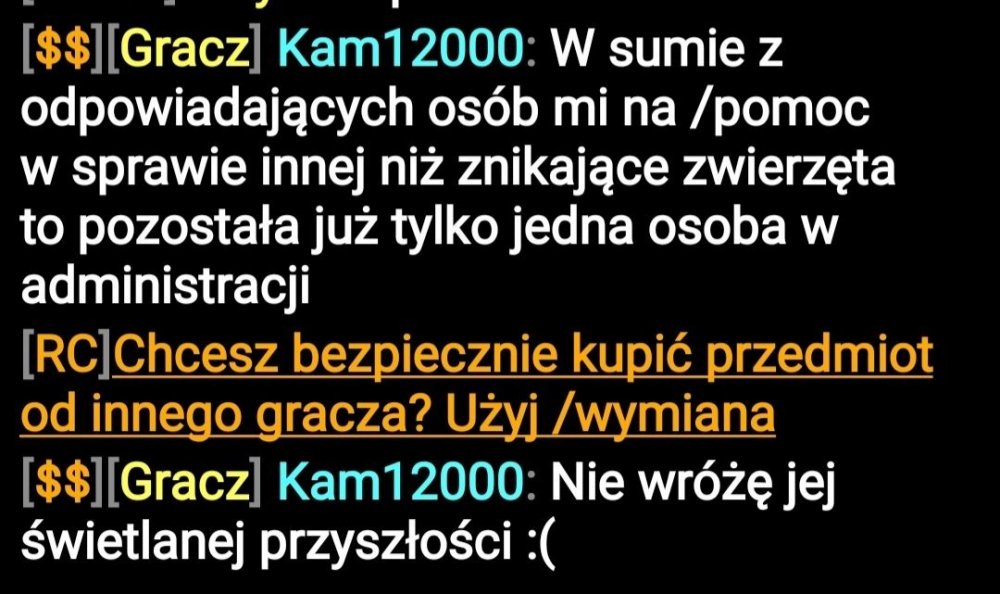The height and width of the screenshot is (594, 1000).
Task: Select the [Gracz] tag in the last message
Action: click(184, 483)
